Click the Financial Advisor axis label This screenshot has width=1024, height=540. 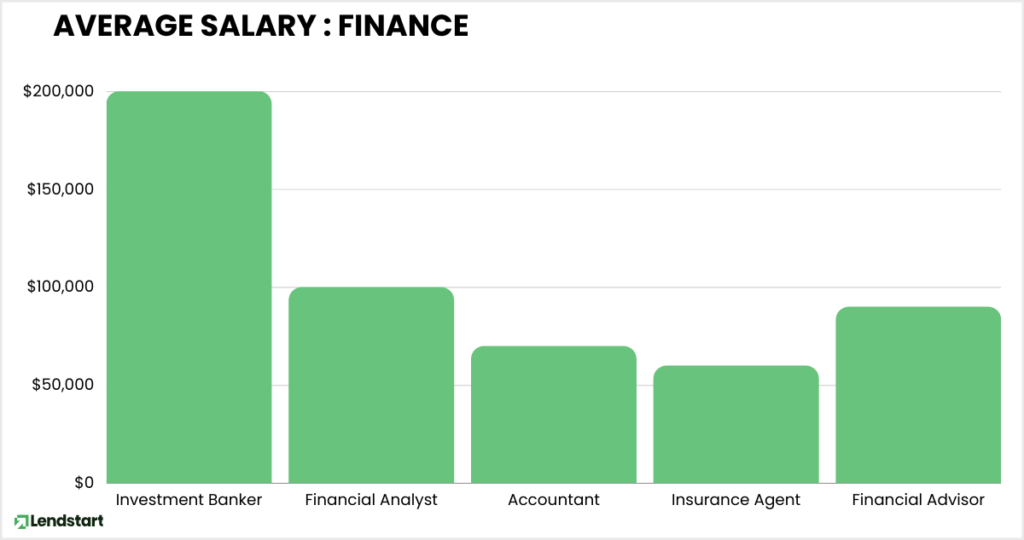tap(918, 500)
